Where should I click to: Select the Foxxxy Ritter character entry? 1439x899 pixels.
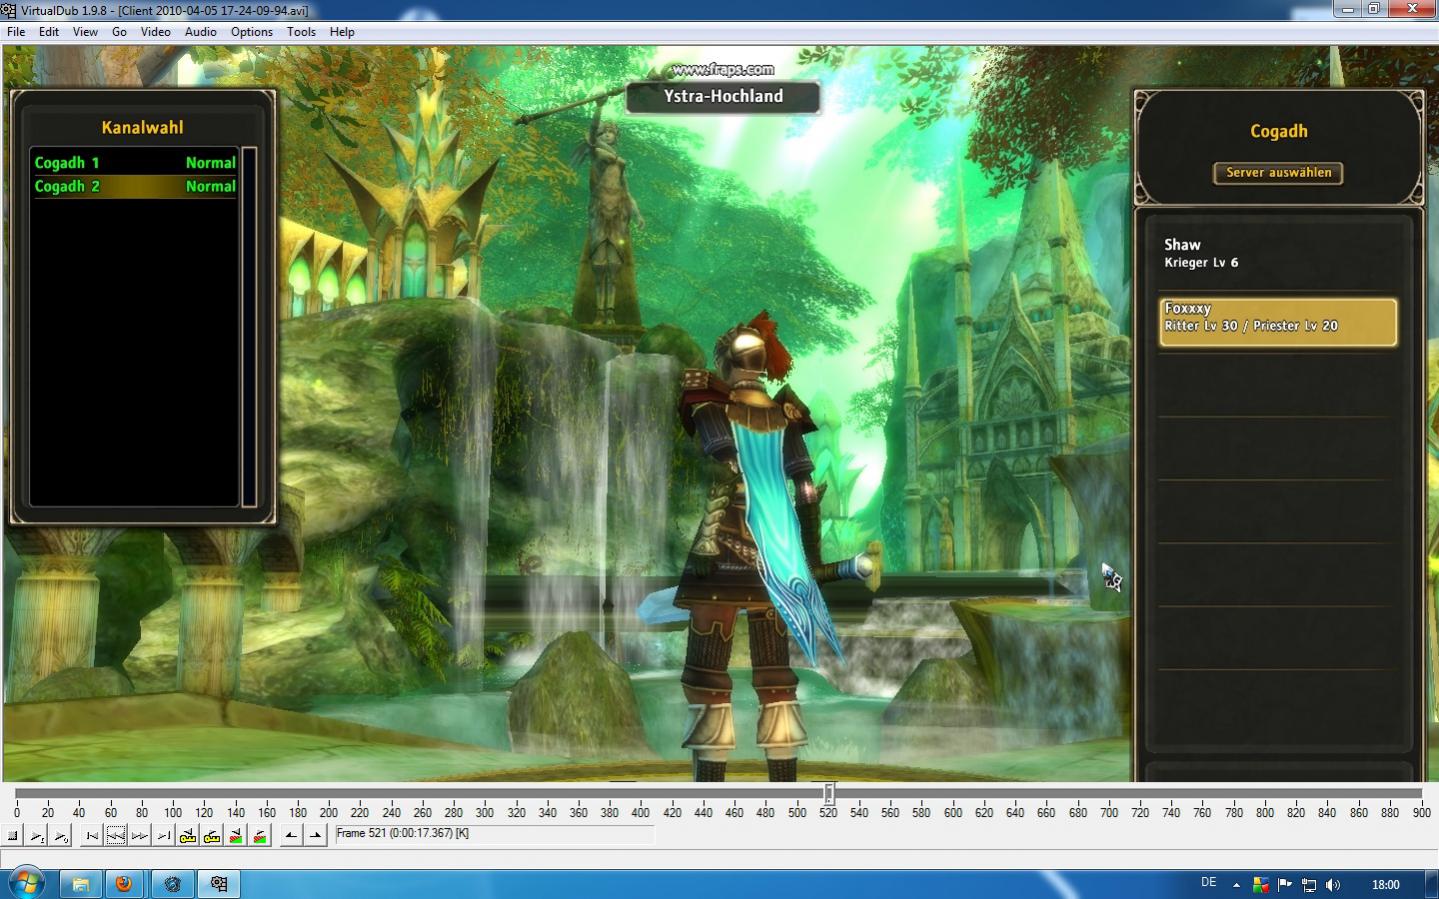(x=1278, y=322)
